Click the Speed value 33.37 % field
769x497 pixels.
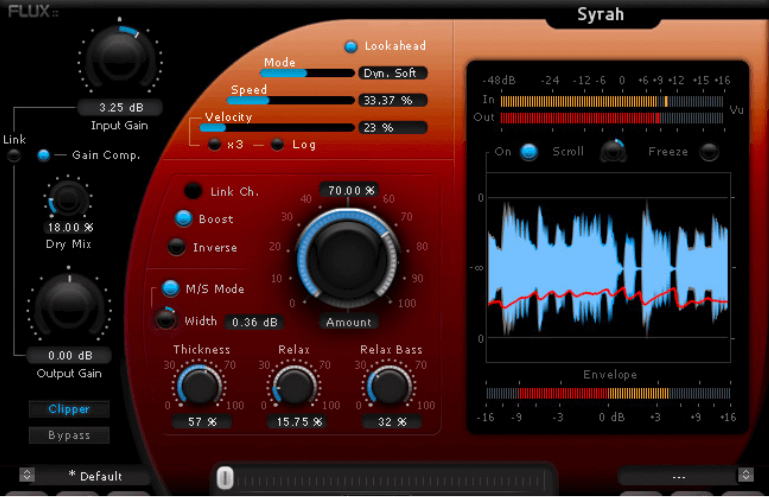(x=392, y=100)
